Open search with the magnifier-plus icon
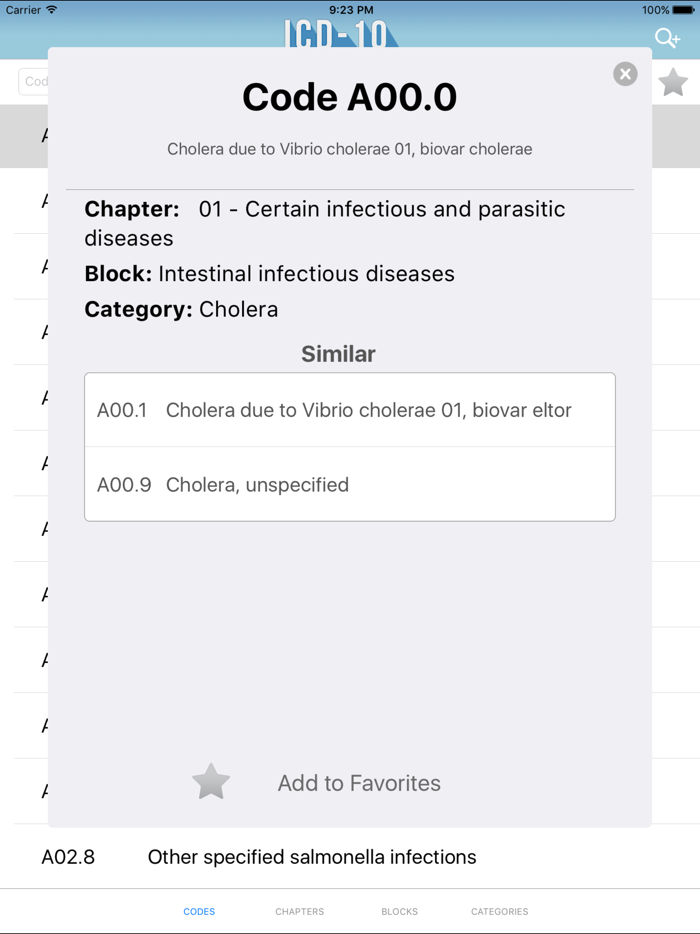Screen dimensions: 700x934 coord(667,37)
